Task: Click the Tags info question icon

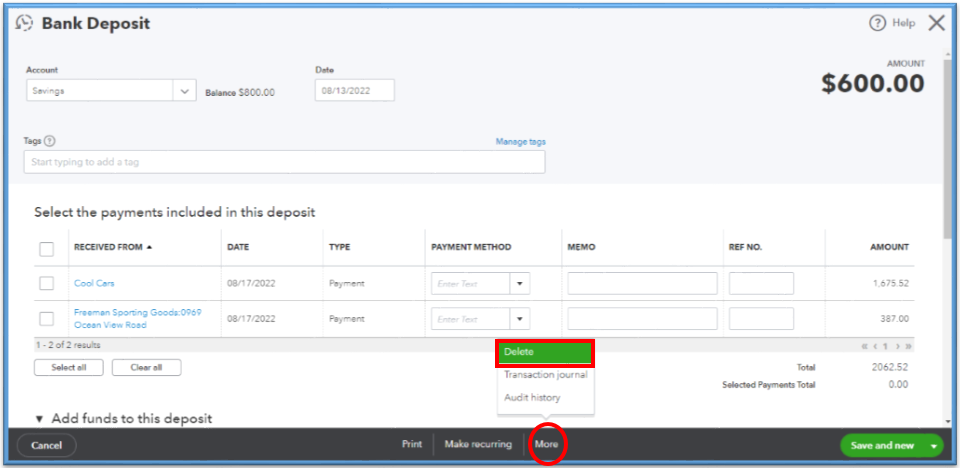Action: point(50,141)
